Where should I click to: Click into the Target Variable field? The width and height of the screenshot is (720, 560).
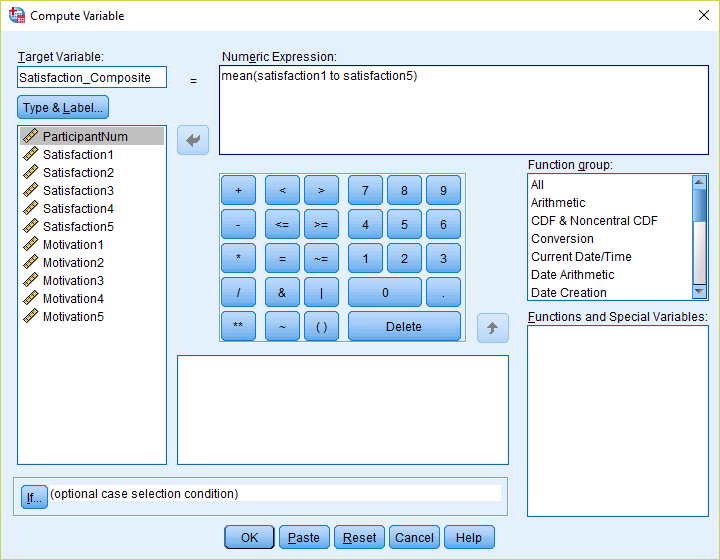click(92, 78)
